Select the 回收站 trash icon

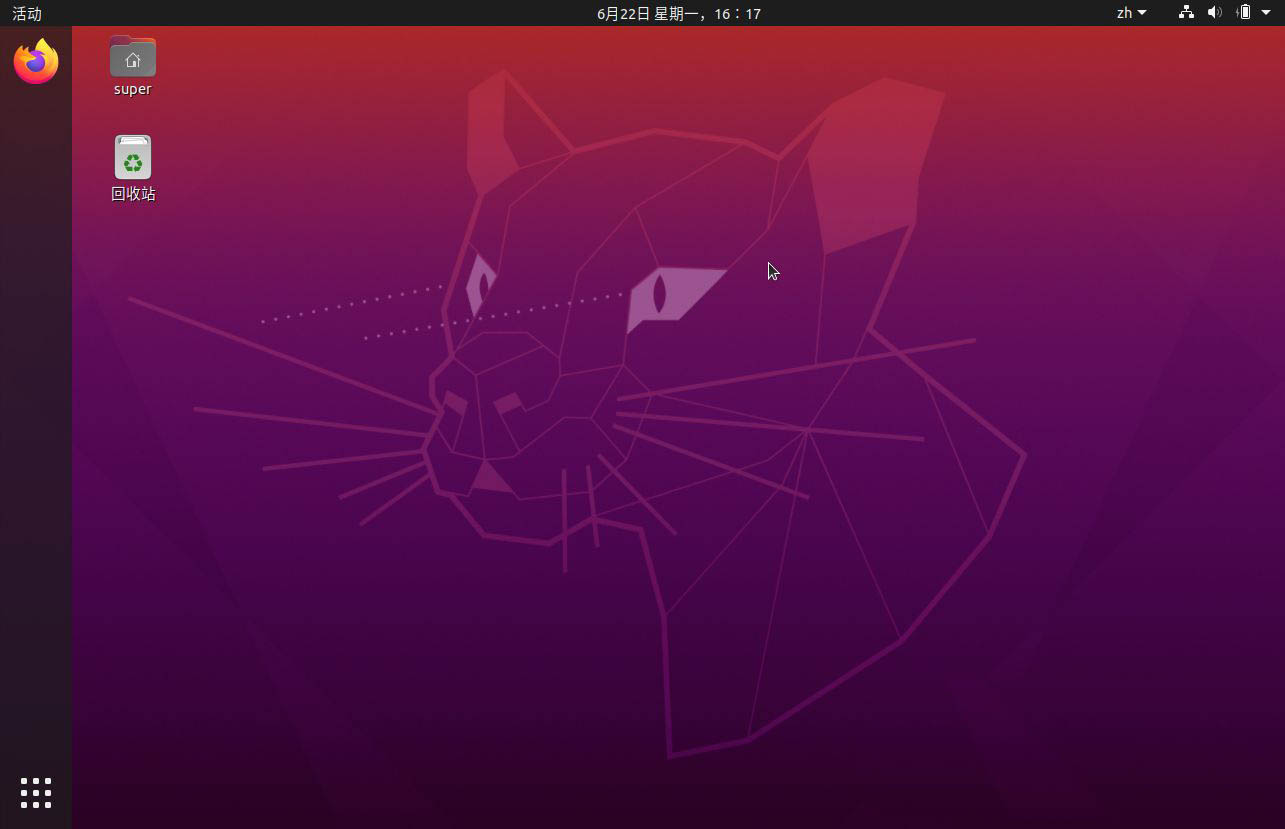coord(133,158)
